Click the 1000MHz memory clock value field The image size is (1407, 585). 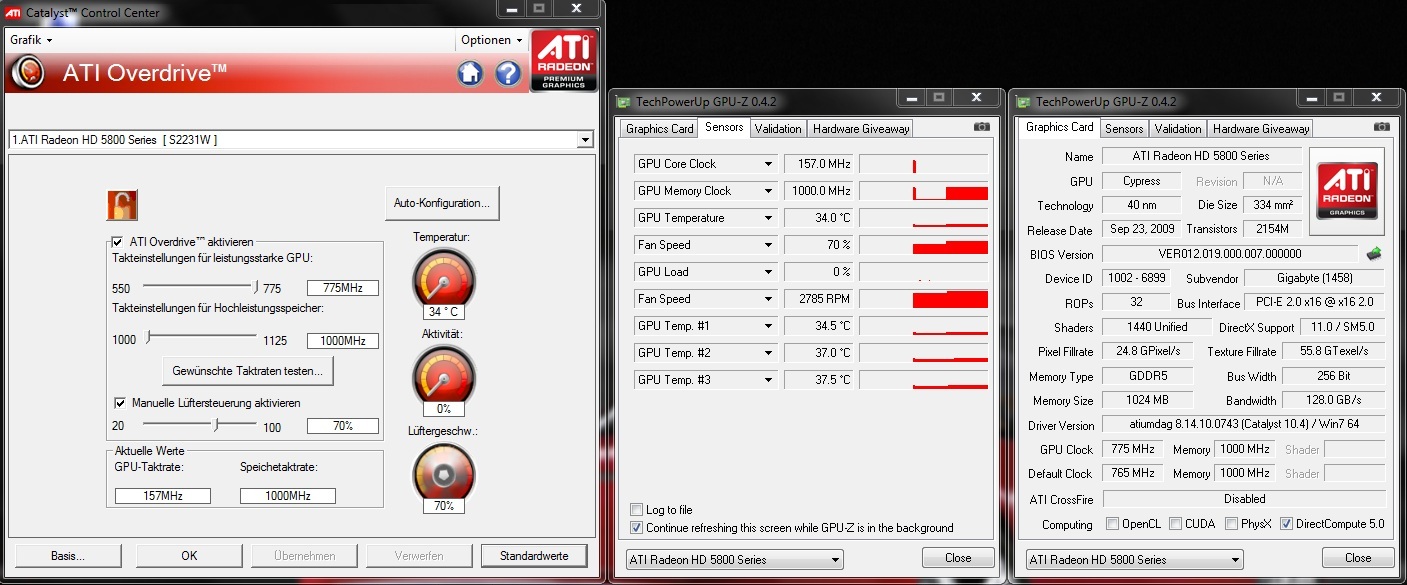(x=343, y=340)
